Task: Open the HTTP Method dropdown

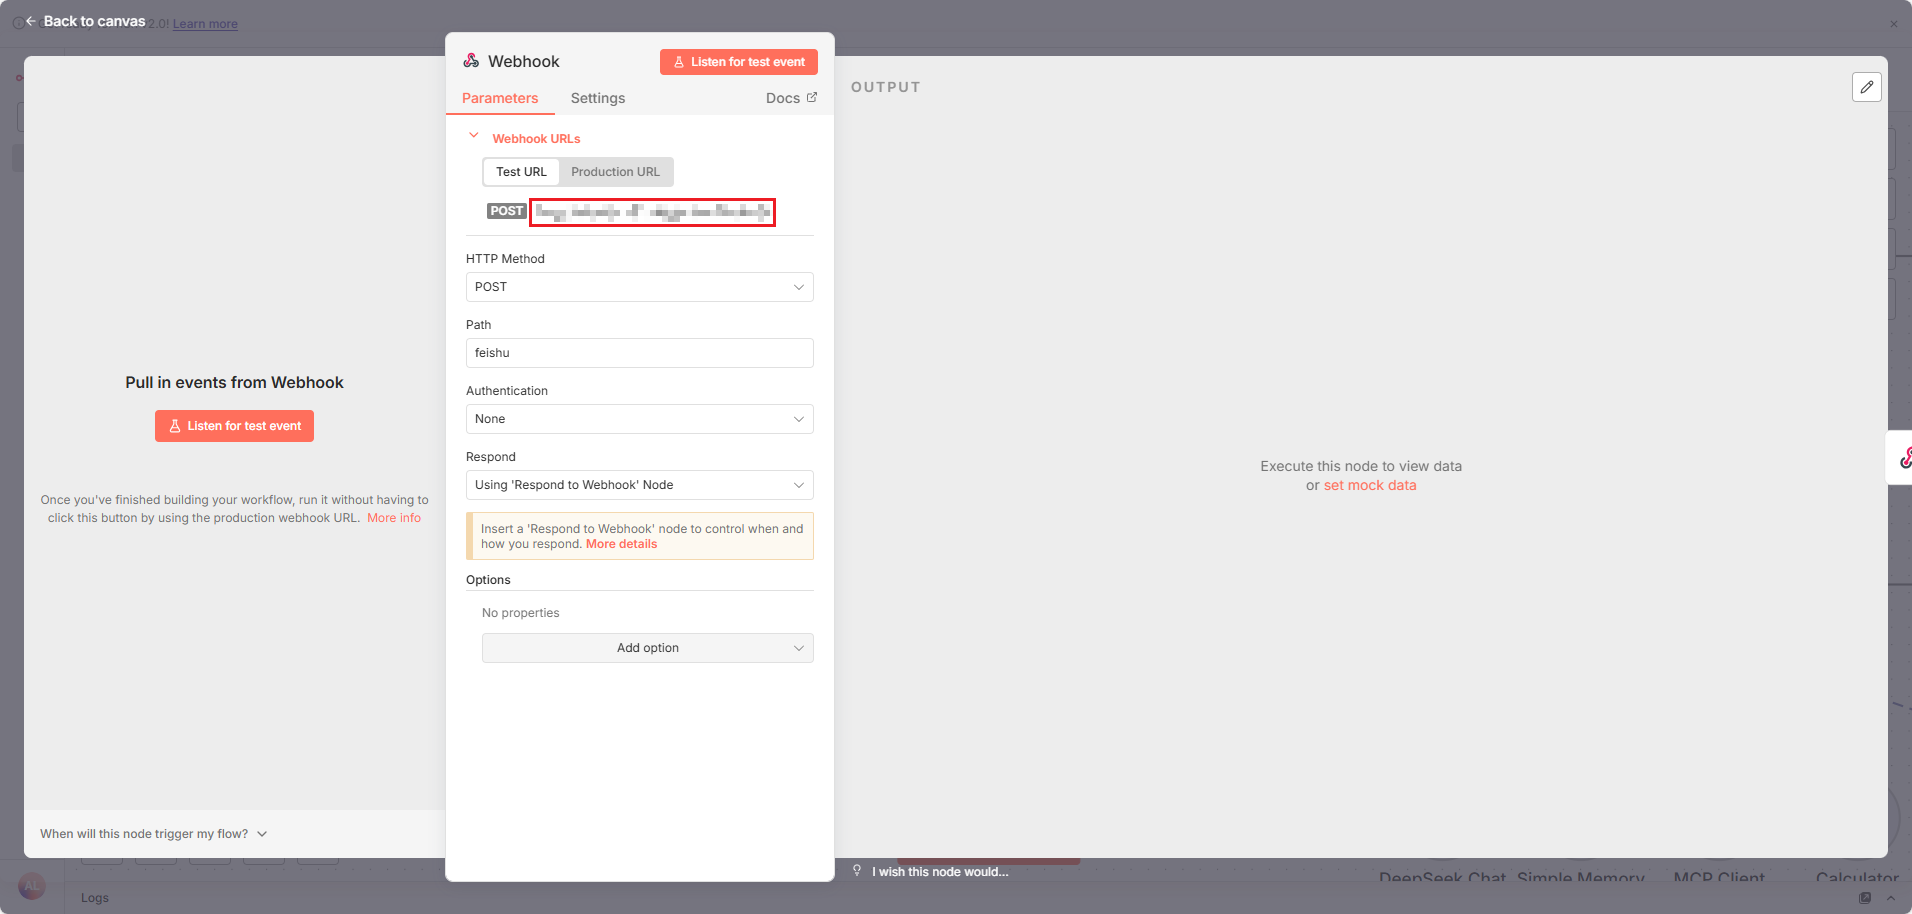Action: [639, 287]
